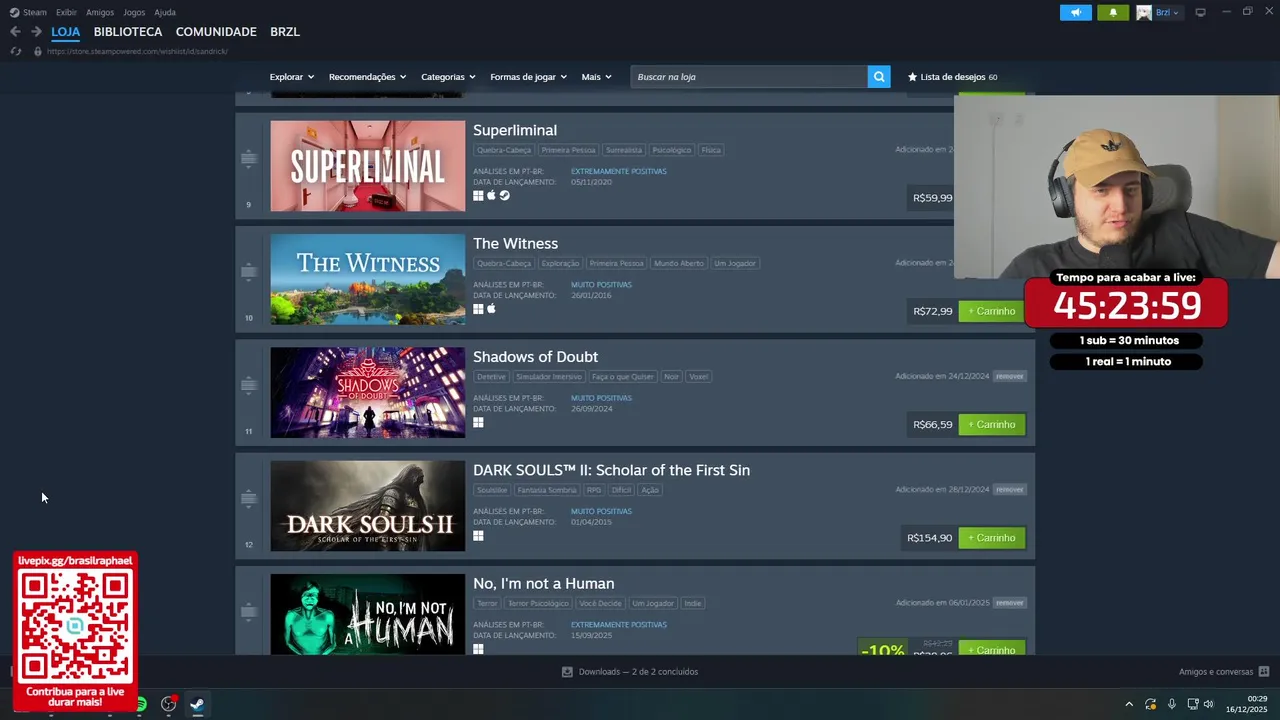Open DARK SOULS II title link
This screenshot has height=720, width=1280.
coord(611,470)
